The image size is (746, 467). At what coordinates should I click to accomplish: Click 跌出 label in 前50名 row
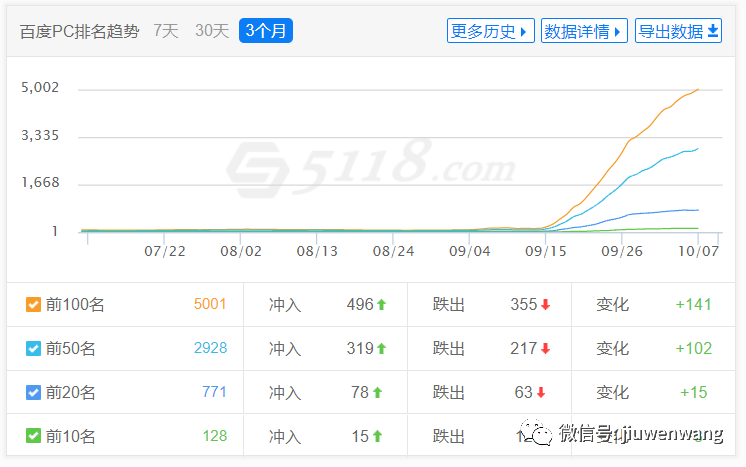(x=449, y=349)
